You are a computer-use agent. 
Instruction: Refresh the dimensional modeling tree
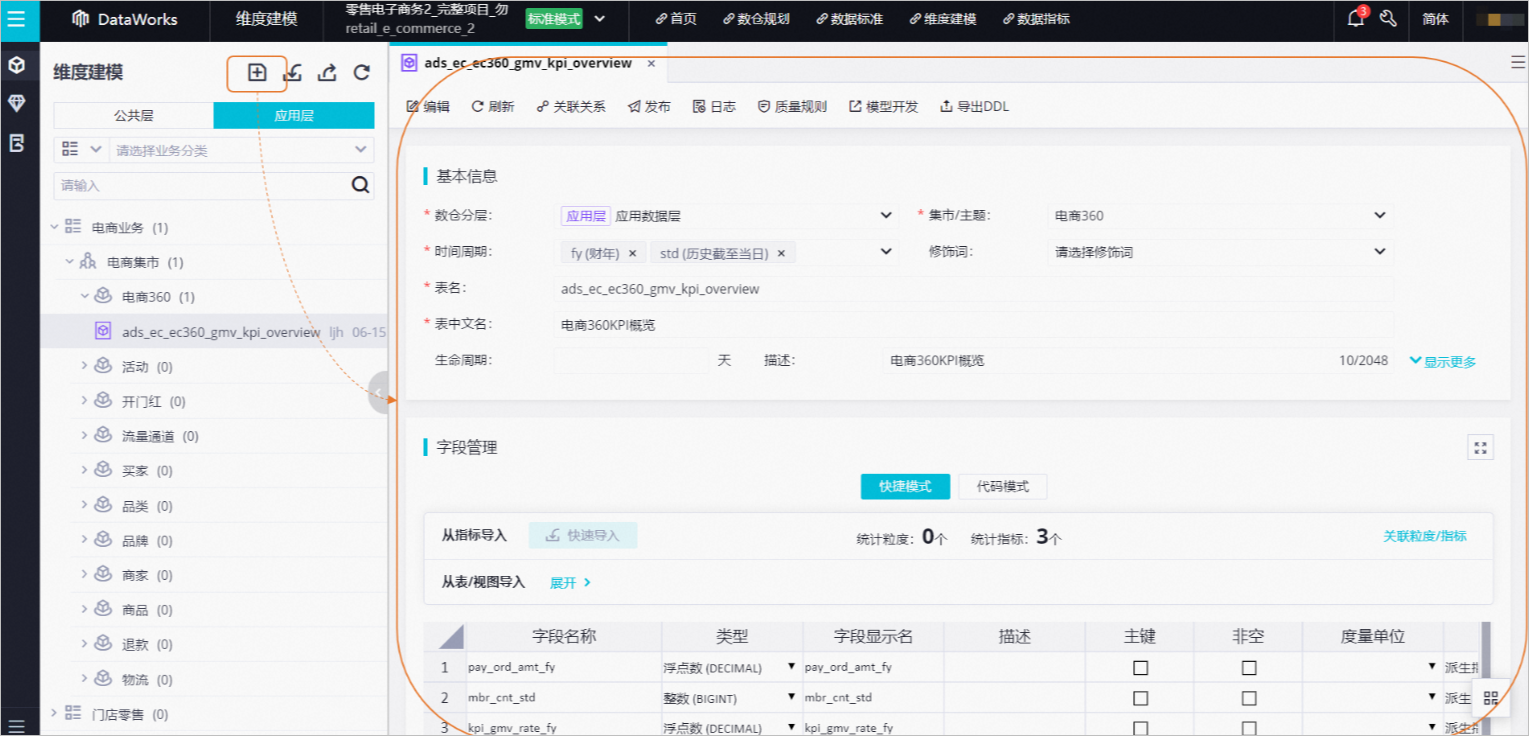point(362,72)
